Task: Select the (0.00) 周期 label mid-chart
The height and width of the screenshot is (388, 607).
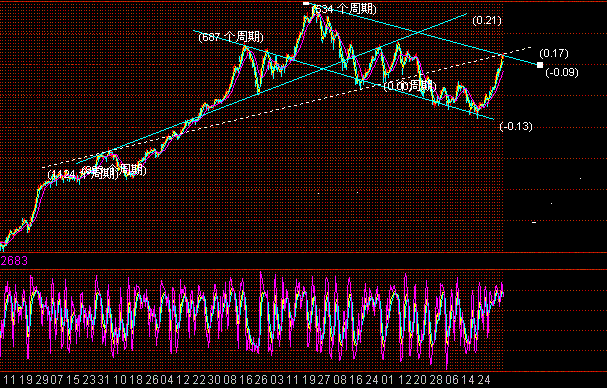Action: tap(410, 86)
